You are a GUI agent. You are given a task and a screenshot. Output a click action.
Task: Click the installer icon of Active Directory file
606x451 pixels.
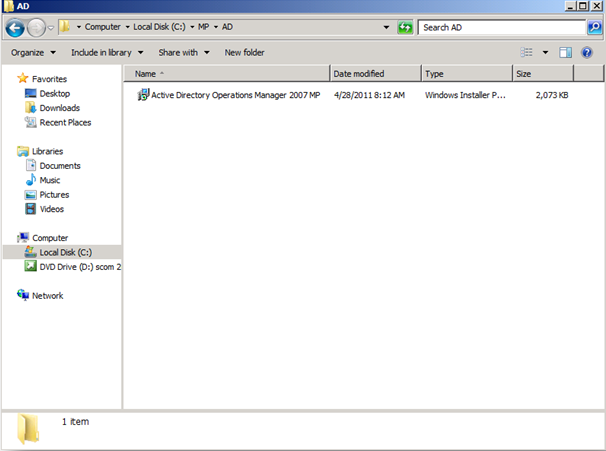(143, 95)
